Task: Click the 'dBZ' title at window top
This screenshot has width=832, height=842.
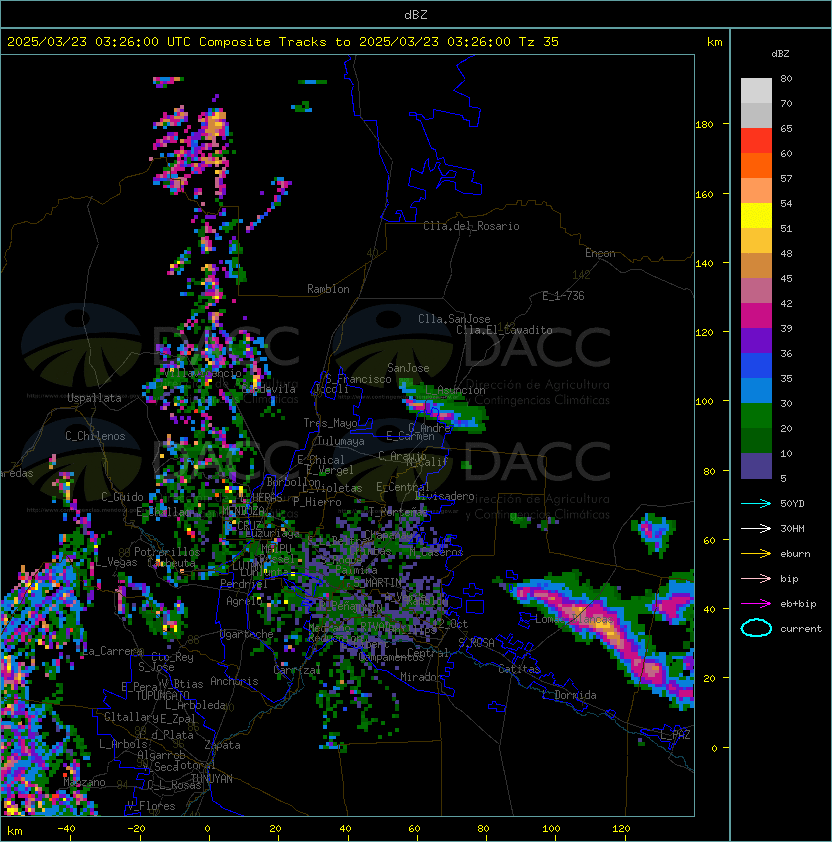Action: coord(415,14)
